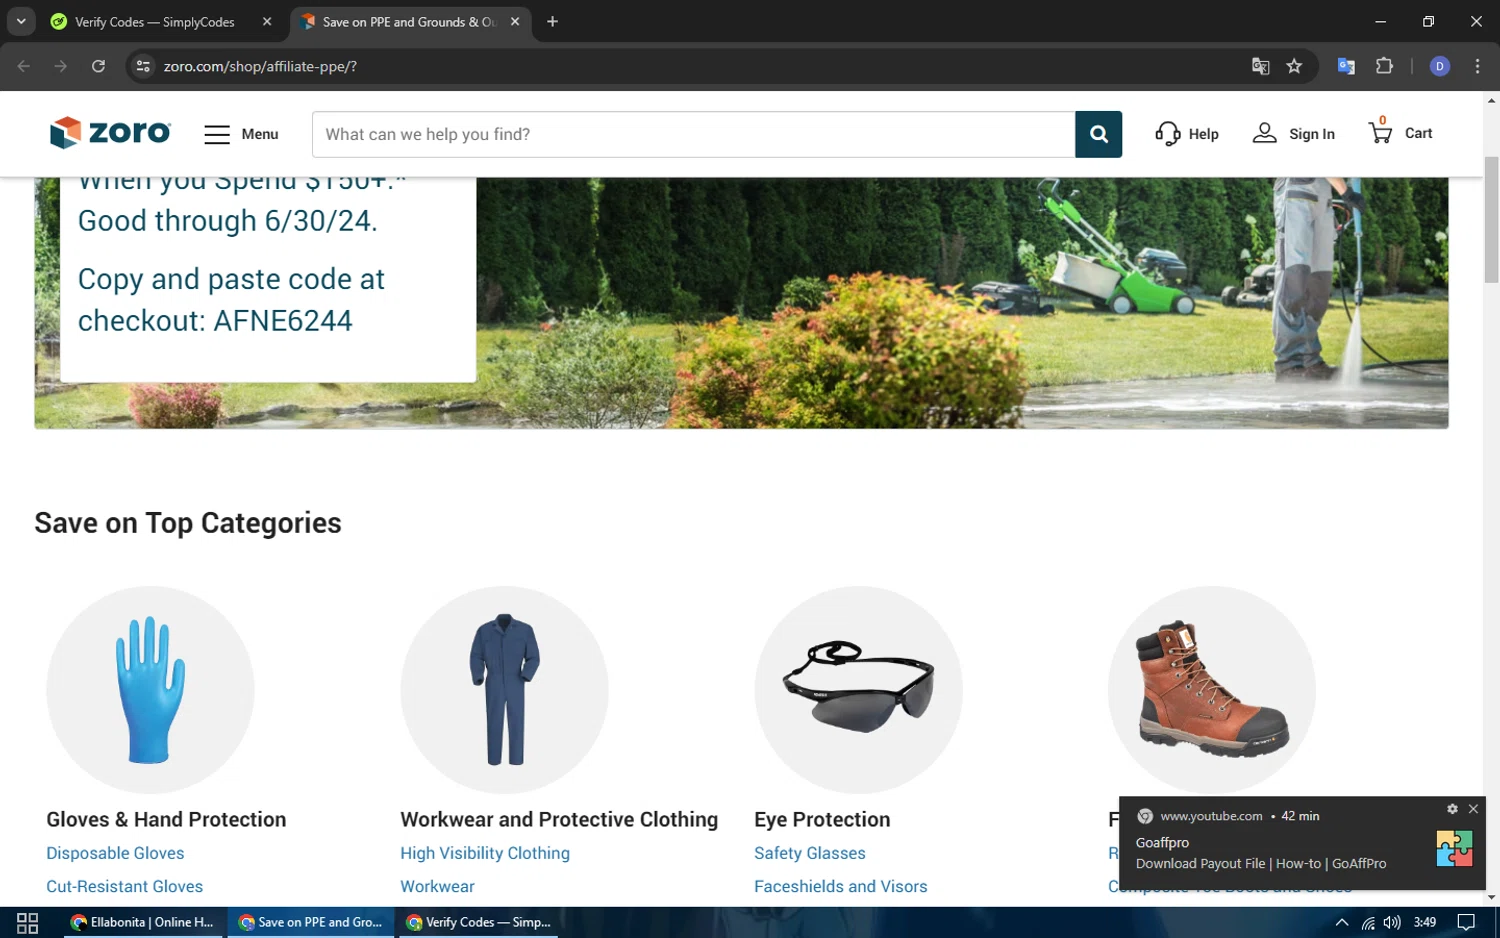Switch to Ellabonita taskbar window
Image resolution: width=1500 pixels, height=938 pixels.
[x=145, y=922]
